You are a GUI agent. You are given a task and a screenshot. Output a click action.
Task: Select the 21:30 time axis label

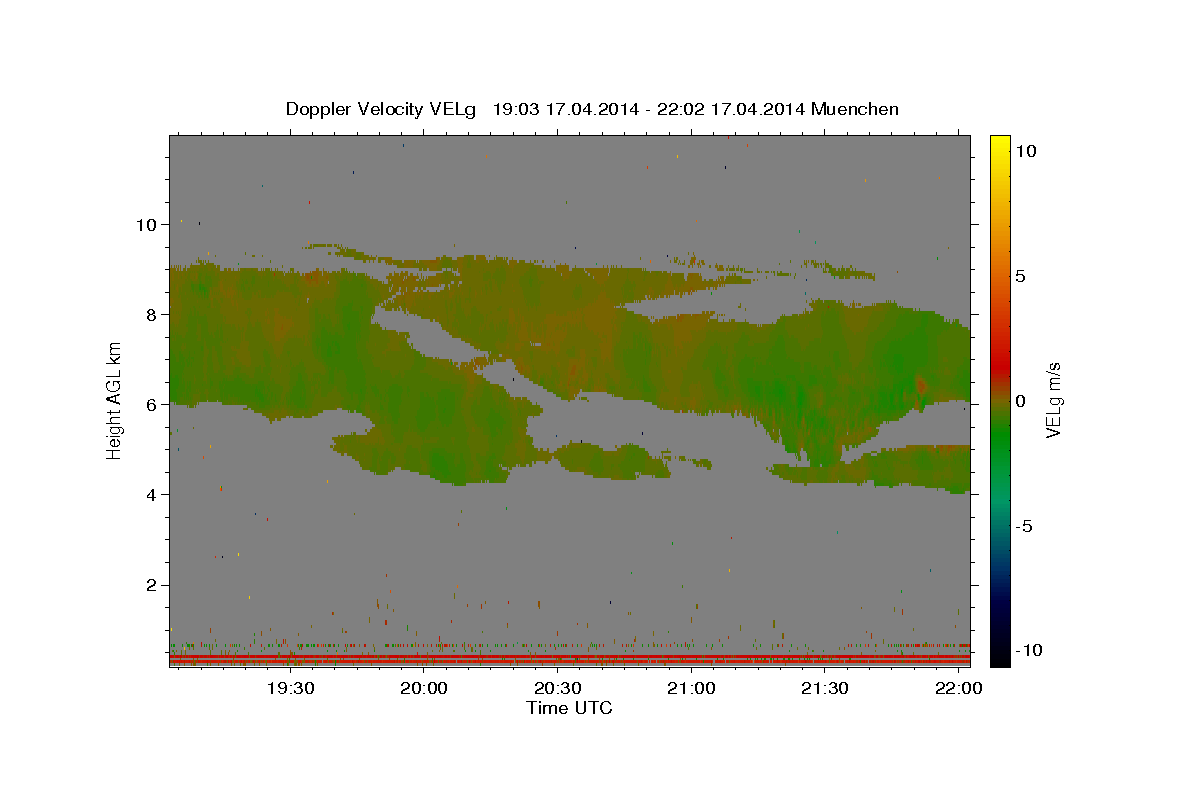click(825, 688)
